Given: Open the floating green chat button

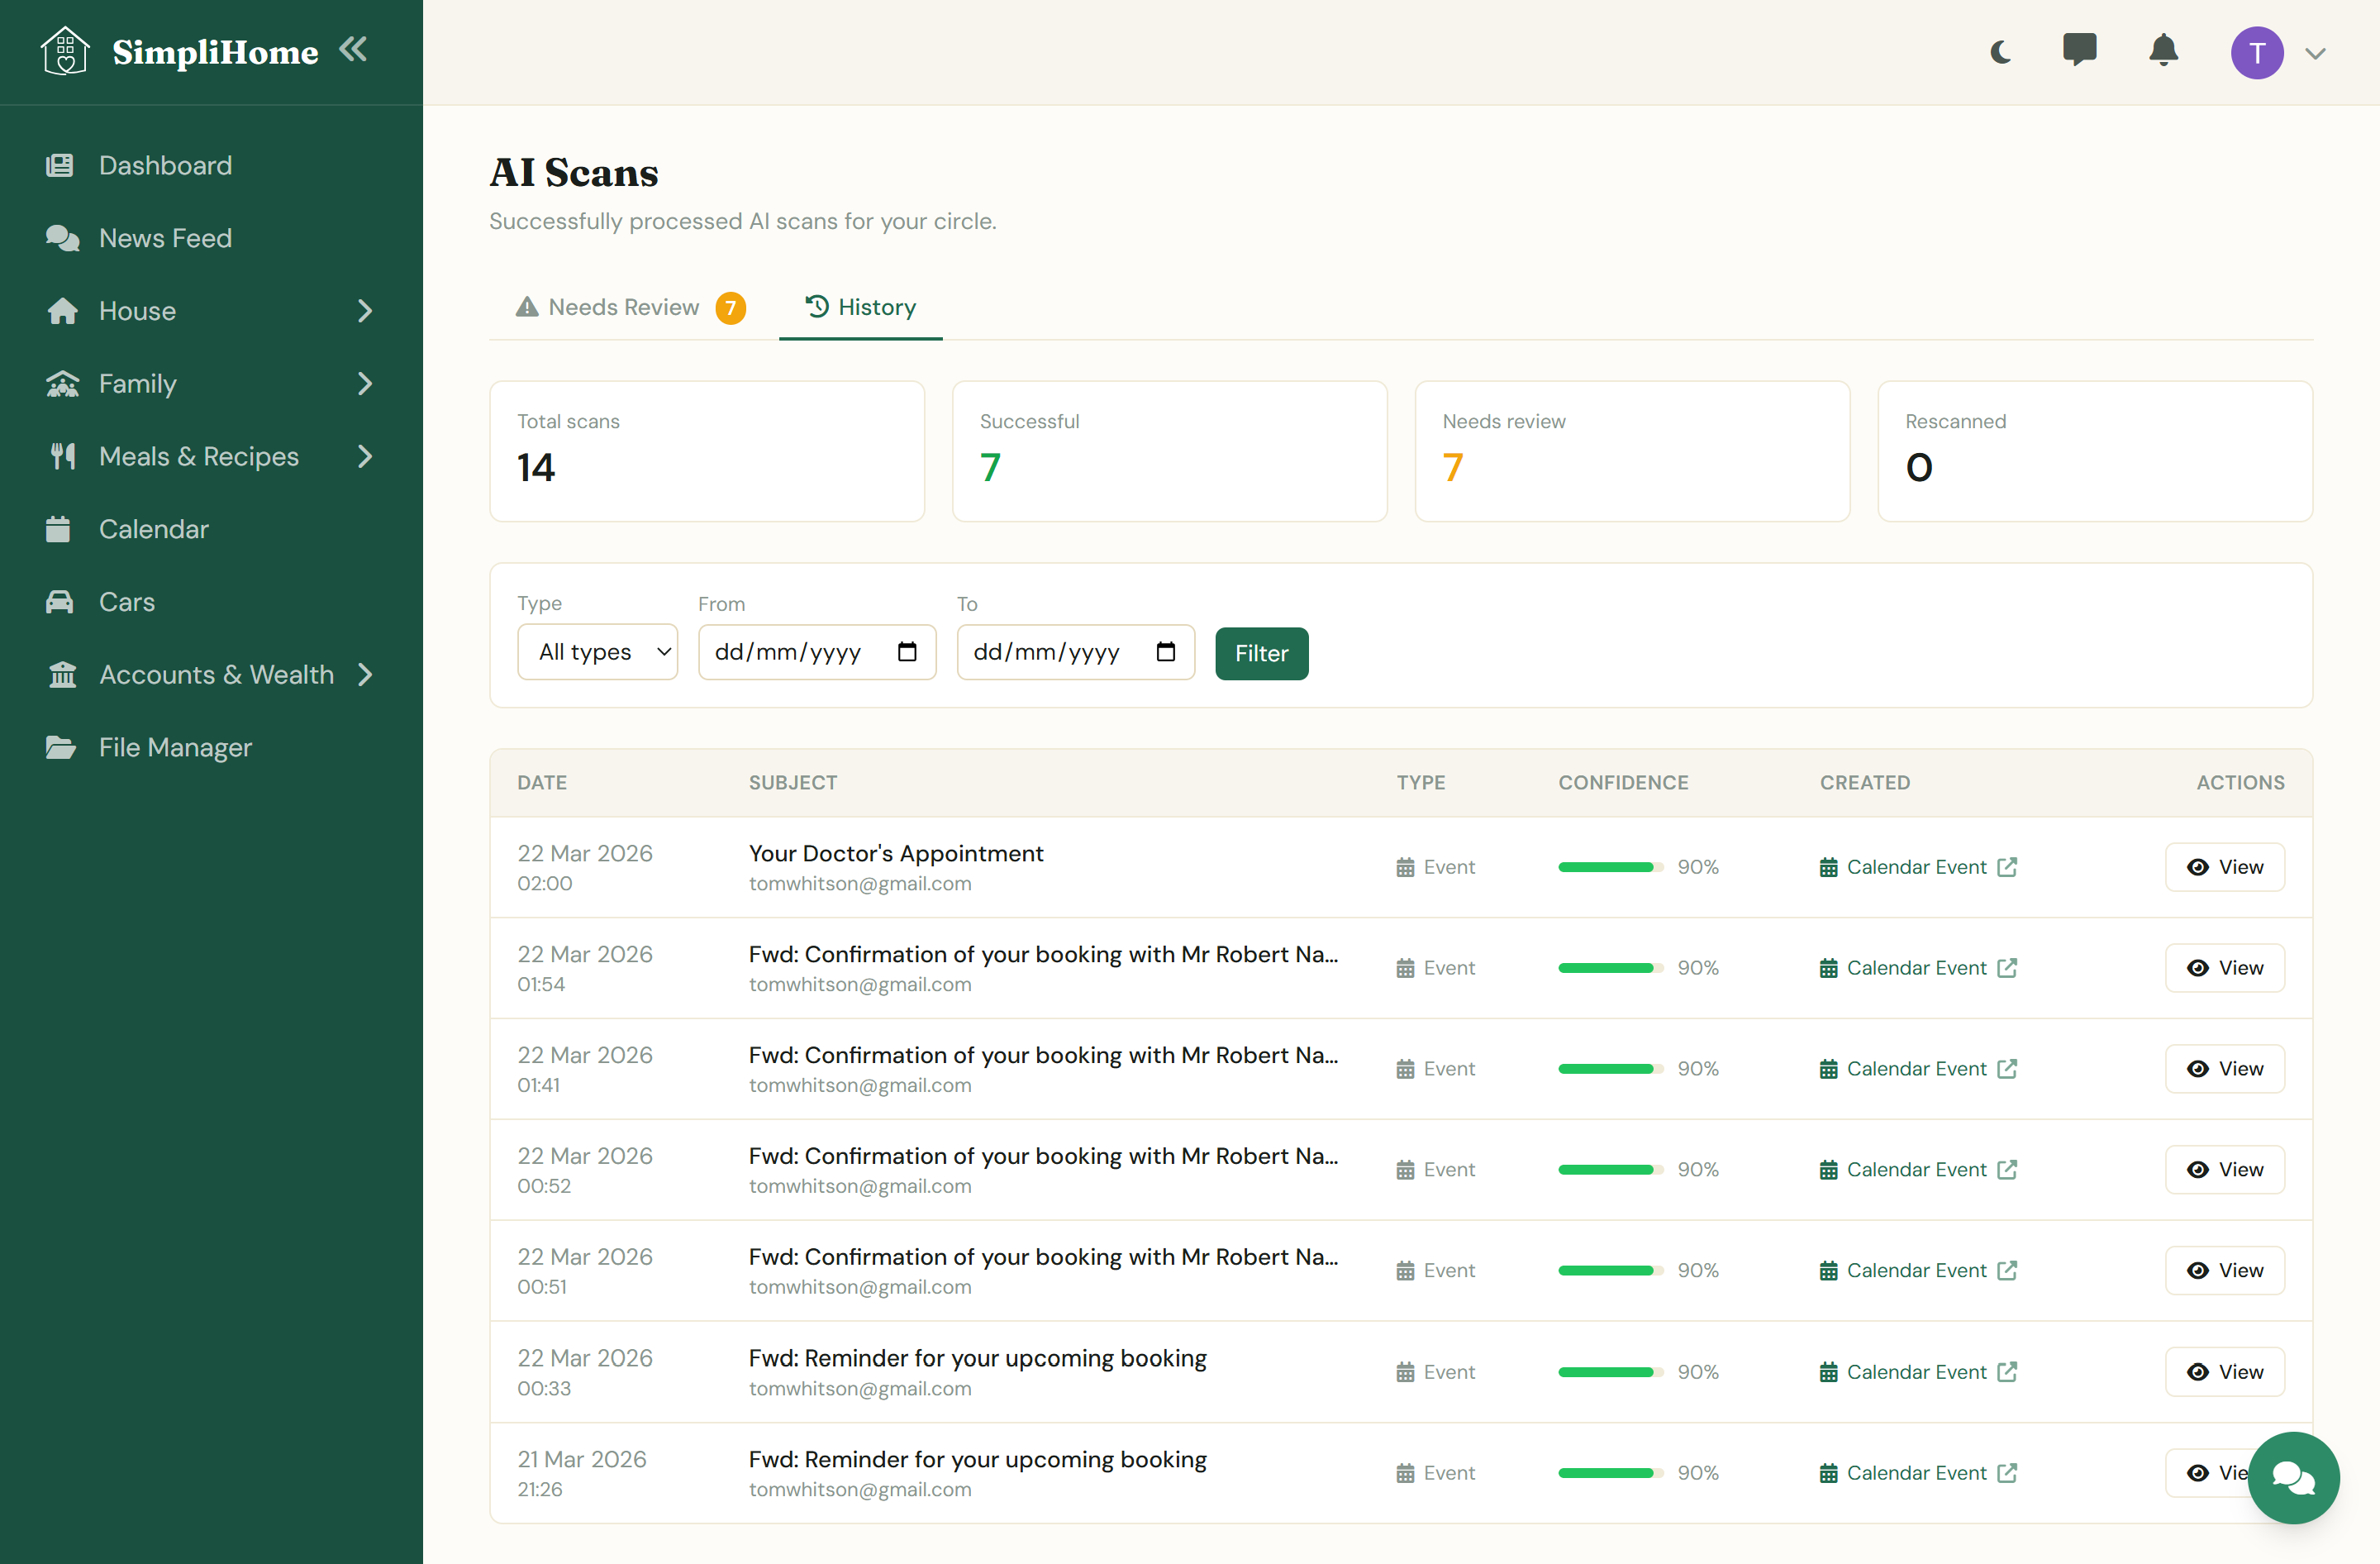Looking at the screenshot, I should pyautogui.click(x=2292, y=1477).
